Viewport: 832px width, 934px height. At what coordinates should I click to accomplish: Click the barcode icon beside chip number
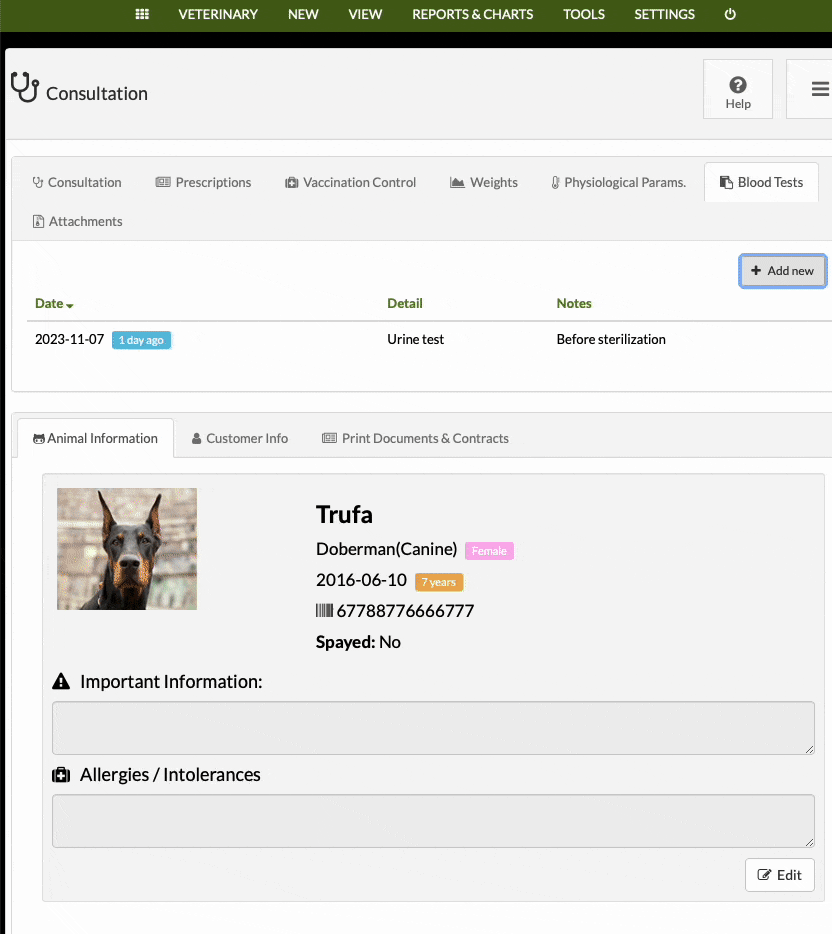[324, 611]
